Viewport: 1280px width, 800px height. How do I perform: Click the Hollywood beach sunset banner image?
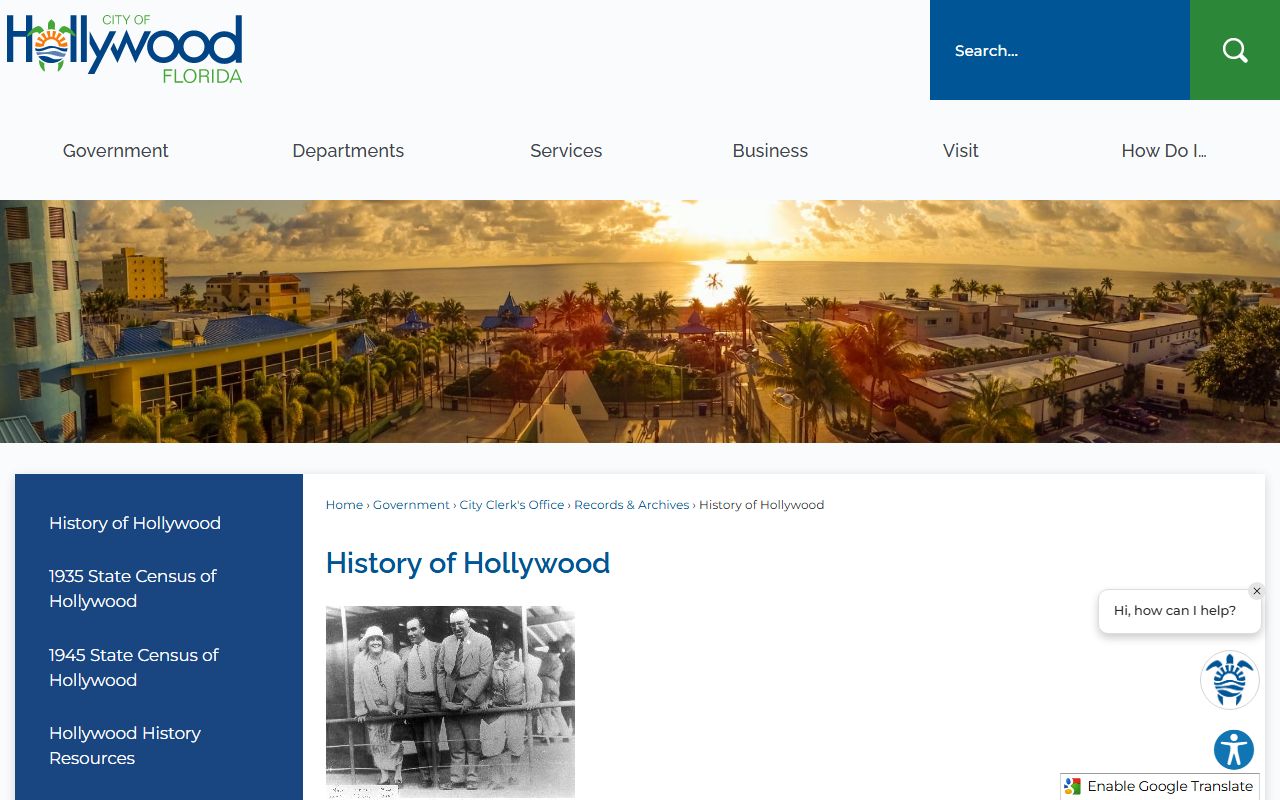tap(640, 321)
